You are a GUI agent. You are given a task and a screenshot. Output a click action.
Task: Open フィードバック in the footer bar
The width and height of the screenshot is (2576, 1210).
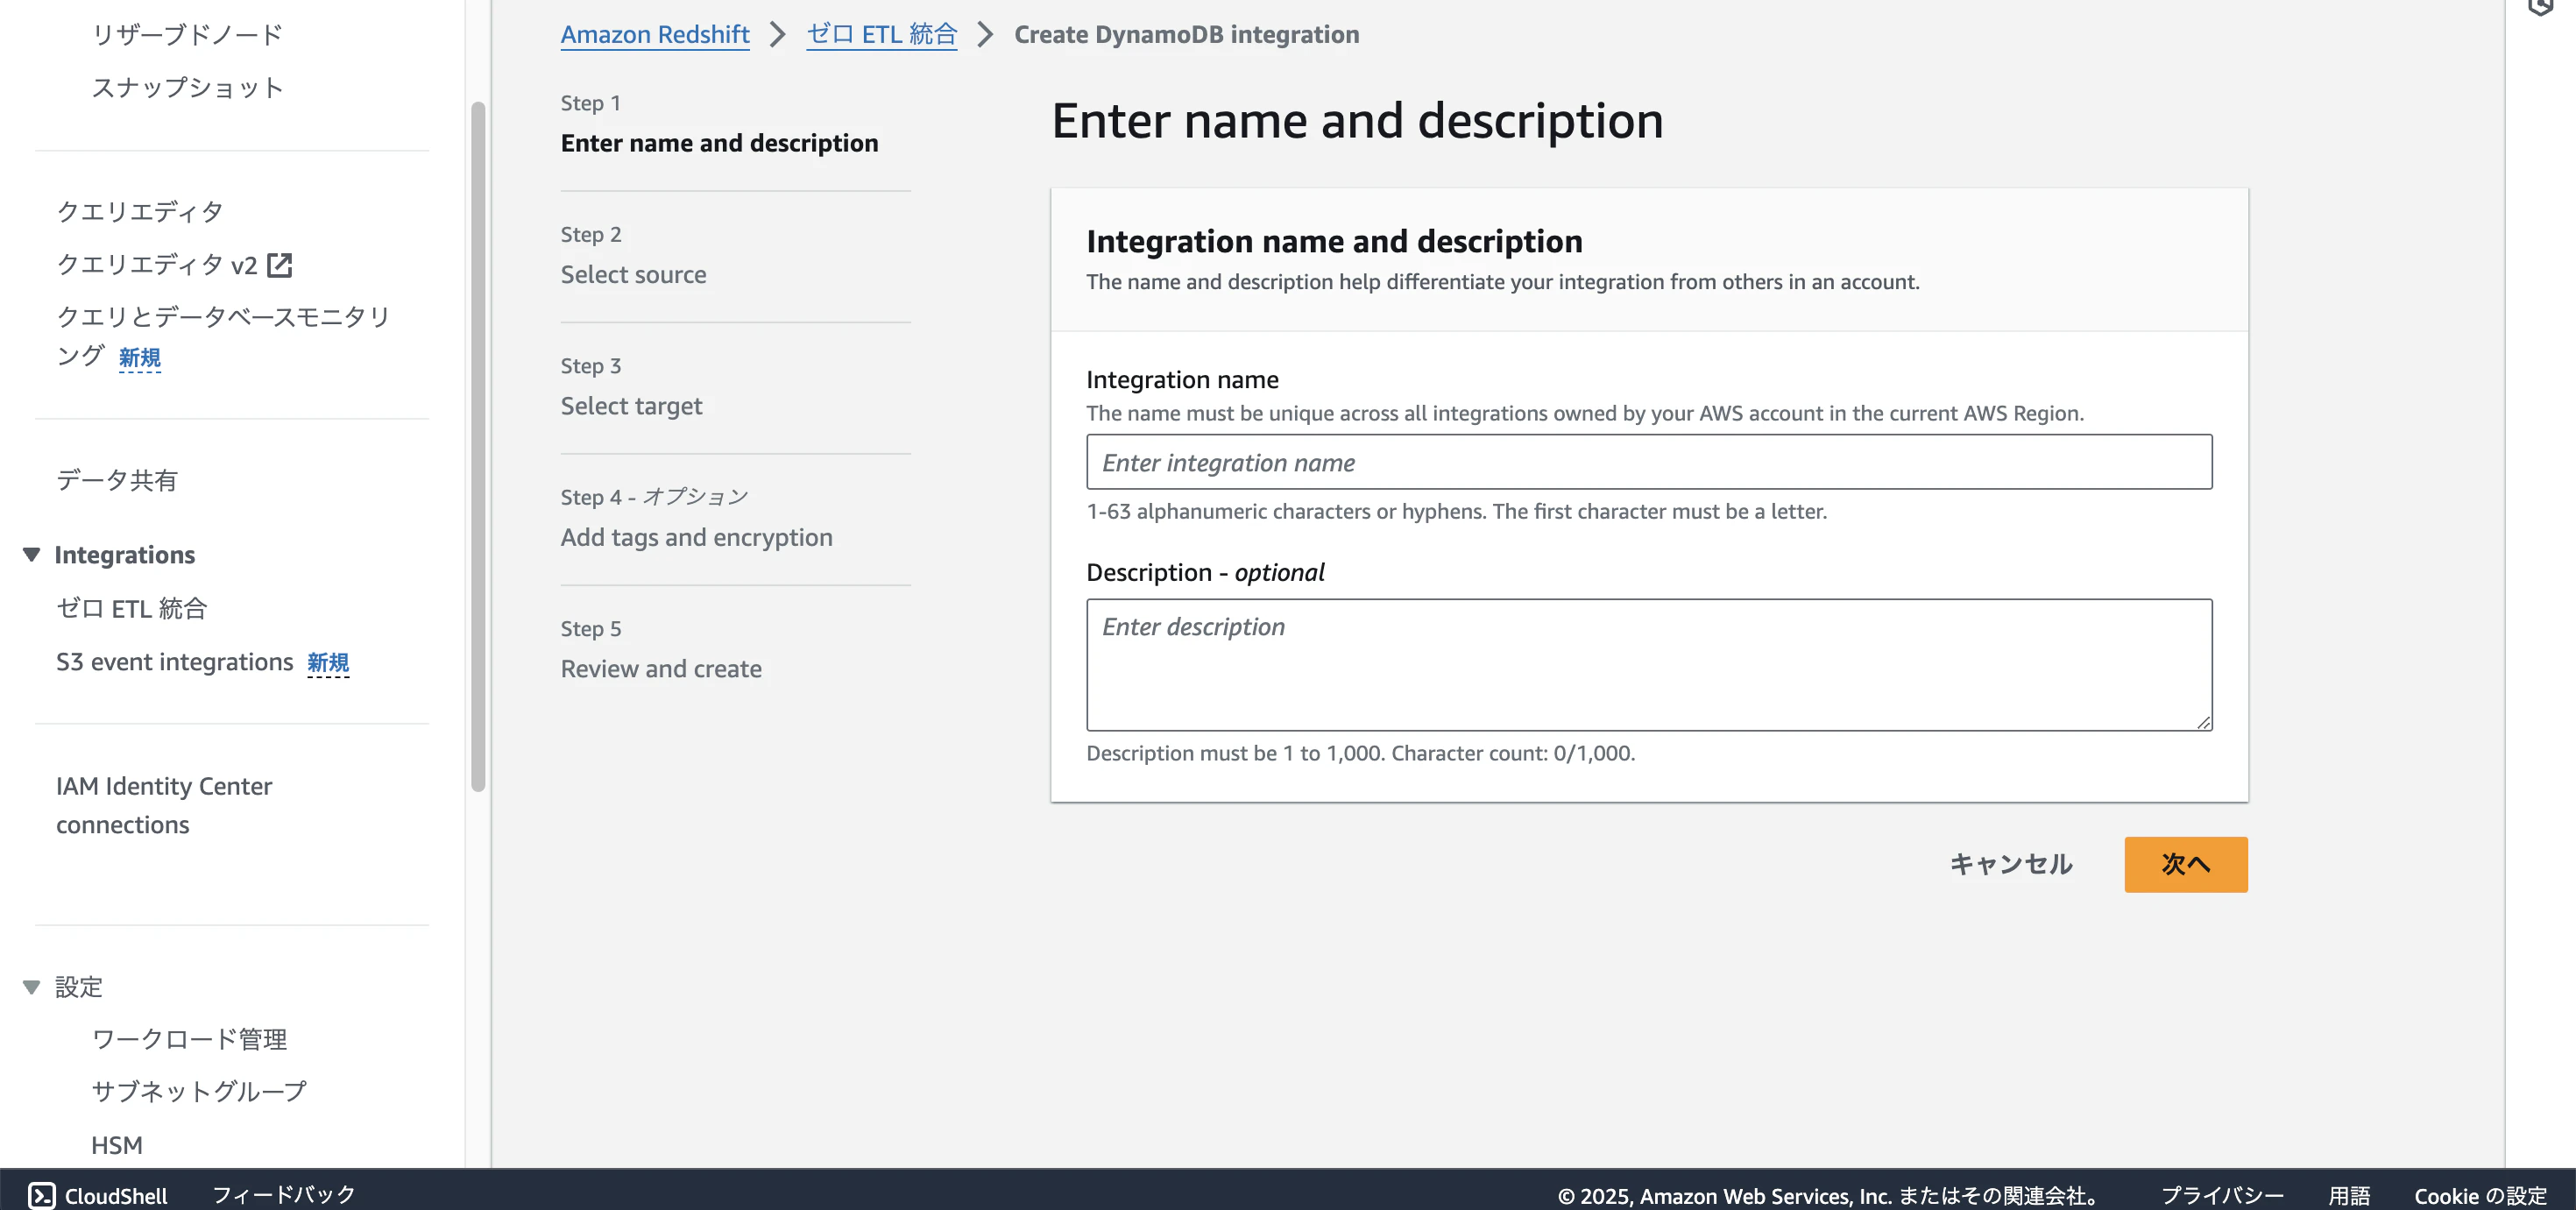pos(284,1195)
